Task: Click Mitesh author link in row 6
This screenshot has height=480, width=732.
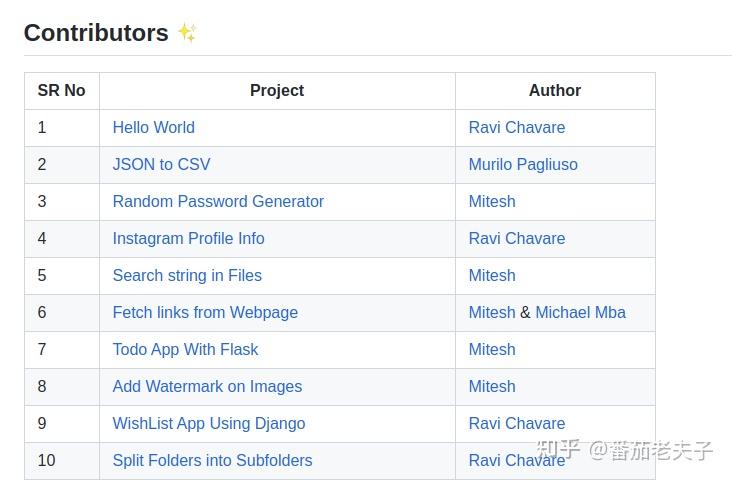Action: tap(492, 312)
